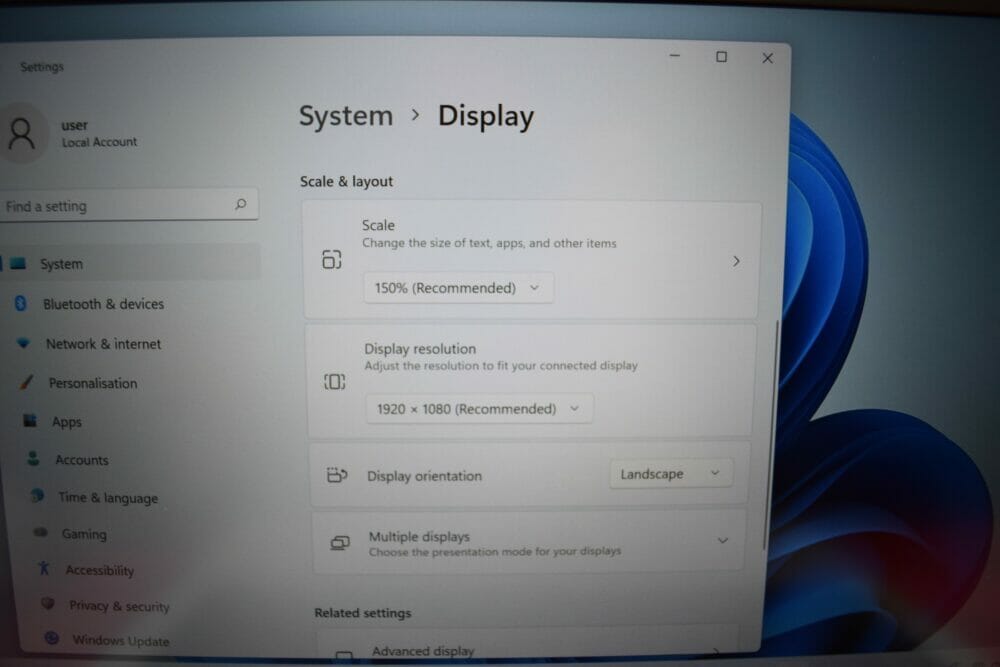Click the Time & language globe icon
Image resolution: width=1000 pixels, height=667 pixels.
tap(38, 495)
